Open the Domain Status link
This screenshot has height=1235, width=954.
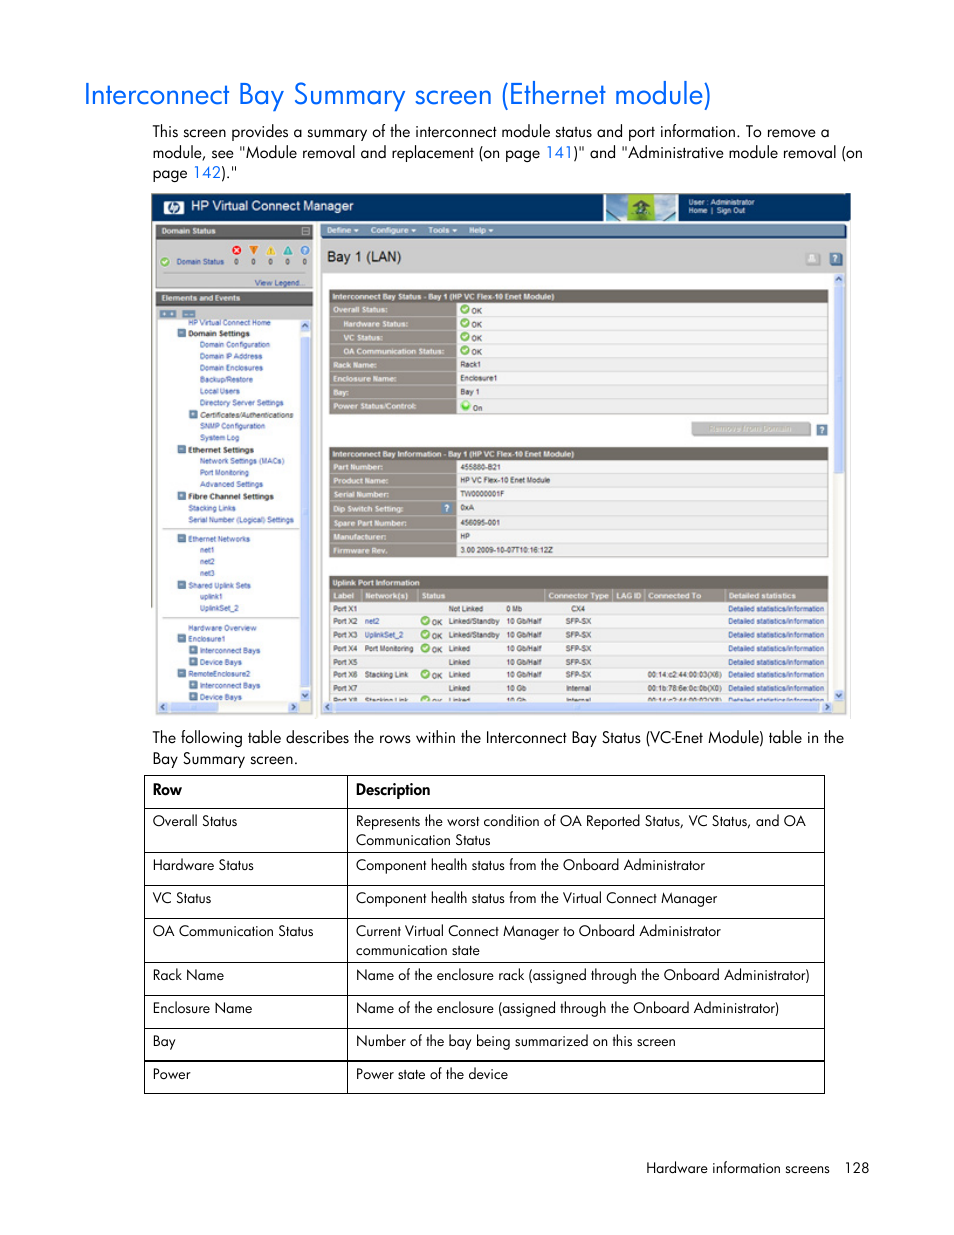pos(200,262)
